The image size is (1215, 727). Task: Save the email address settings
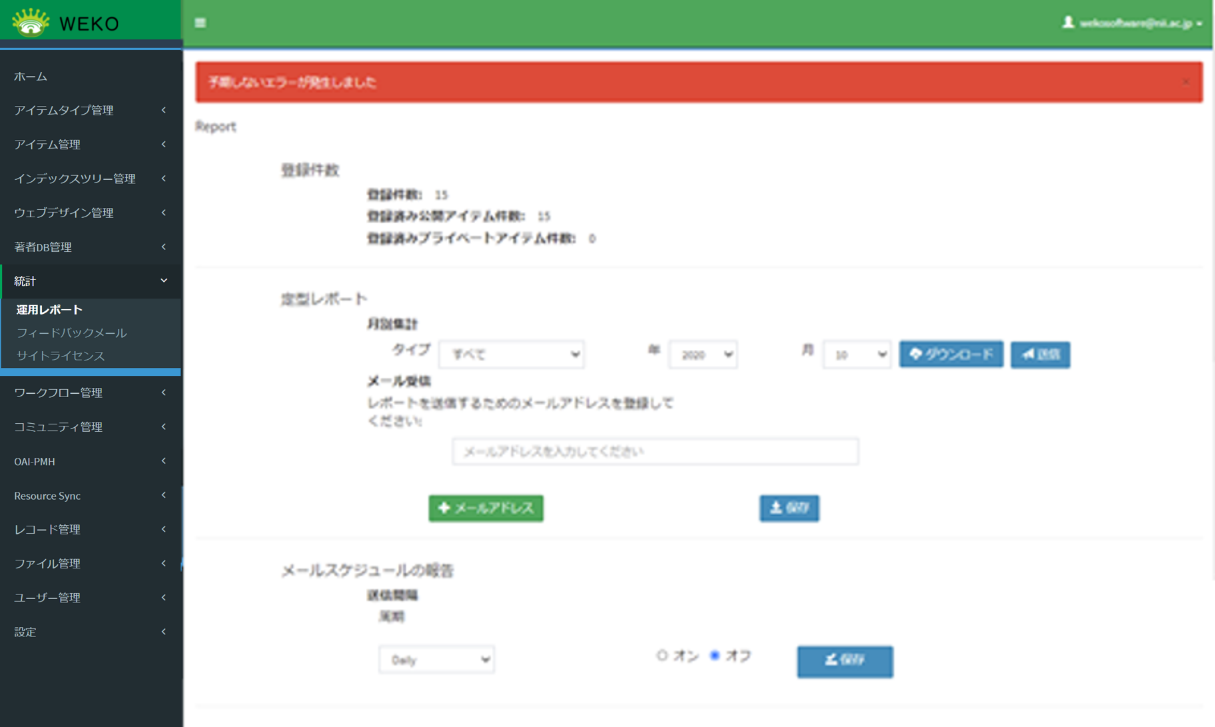[789, 508]
